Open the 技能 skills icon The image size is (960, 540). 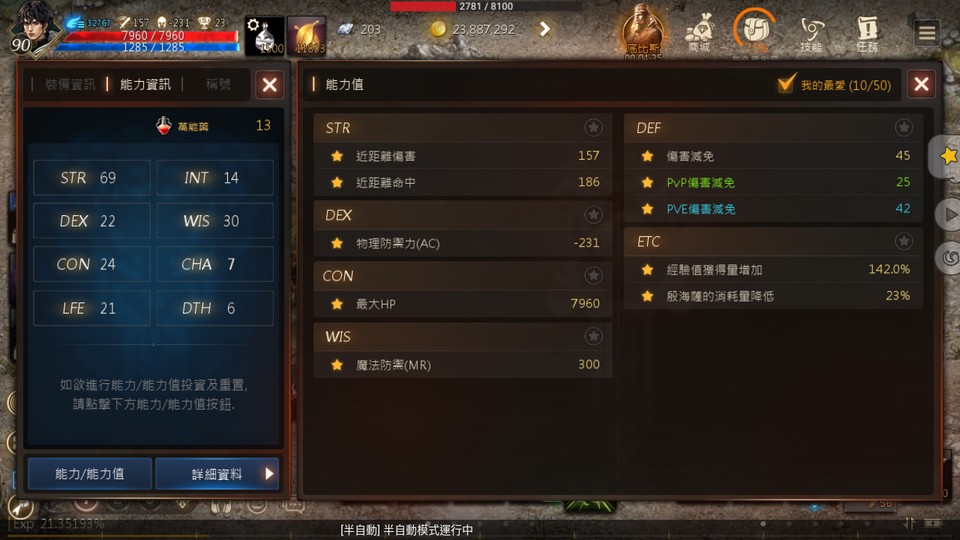click(x=811, y=32)
